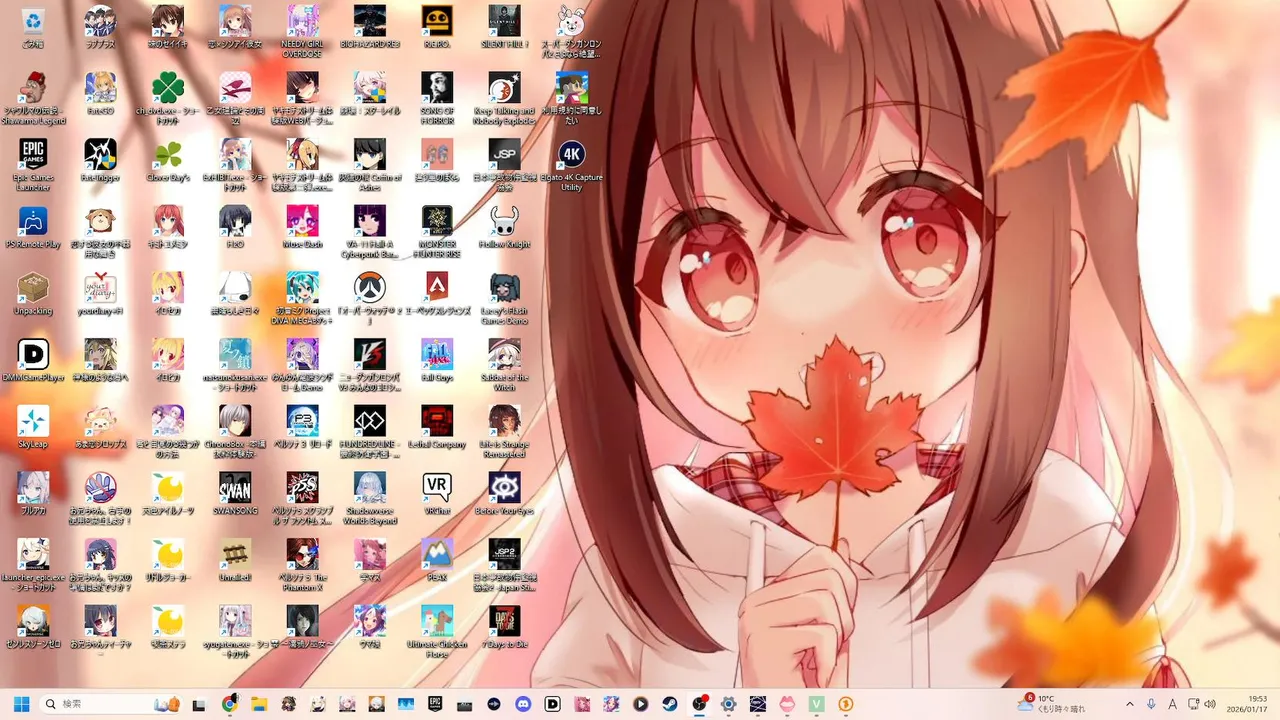Open Keep Talking and Nobody Explodes icon
The height and width of the screenshot is (720, 1280).
504,99
